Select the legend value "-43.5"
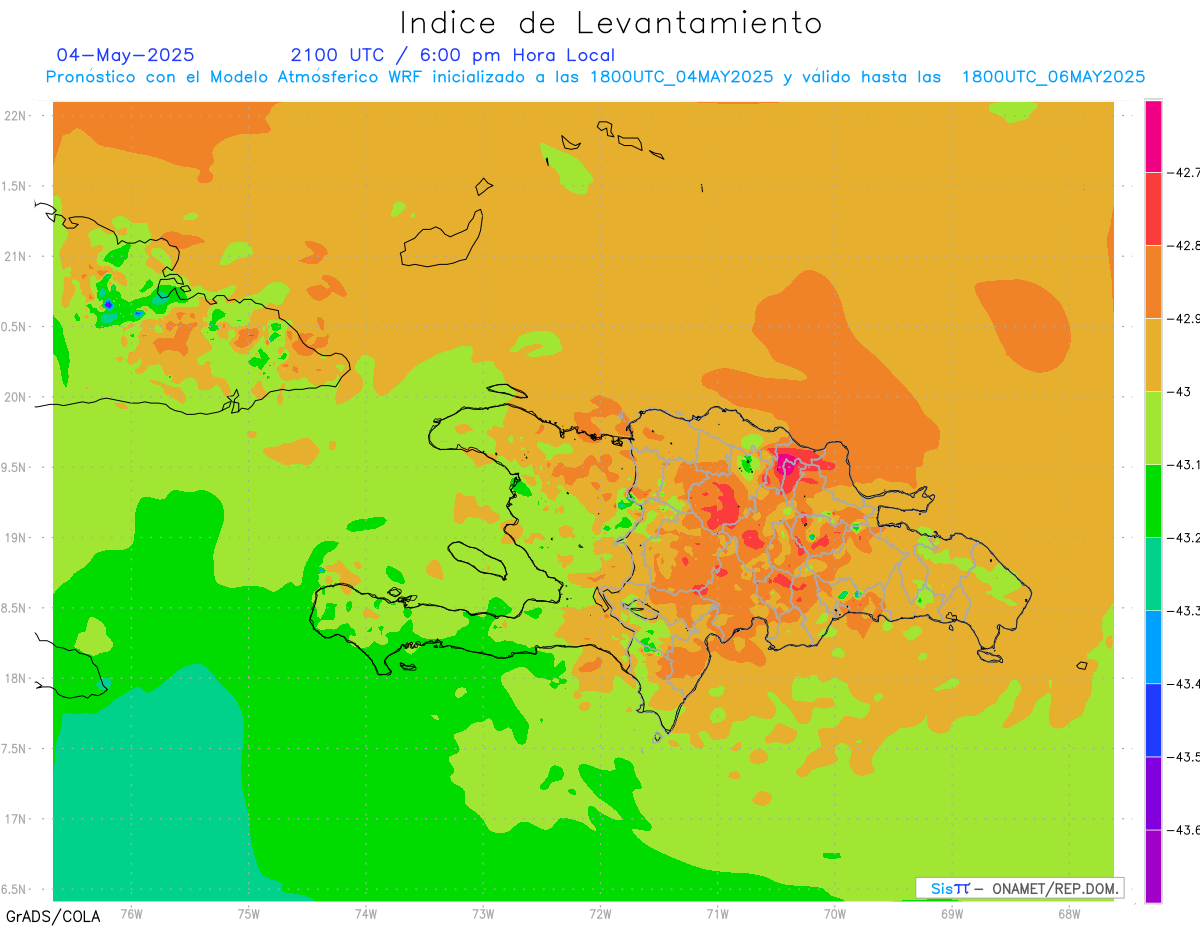The image size is (1200, 927). (1183, 756)
